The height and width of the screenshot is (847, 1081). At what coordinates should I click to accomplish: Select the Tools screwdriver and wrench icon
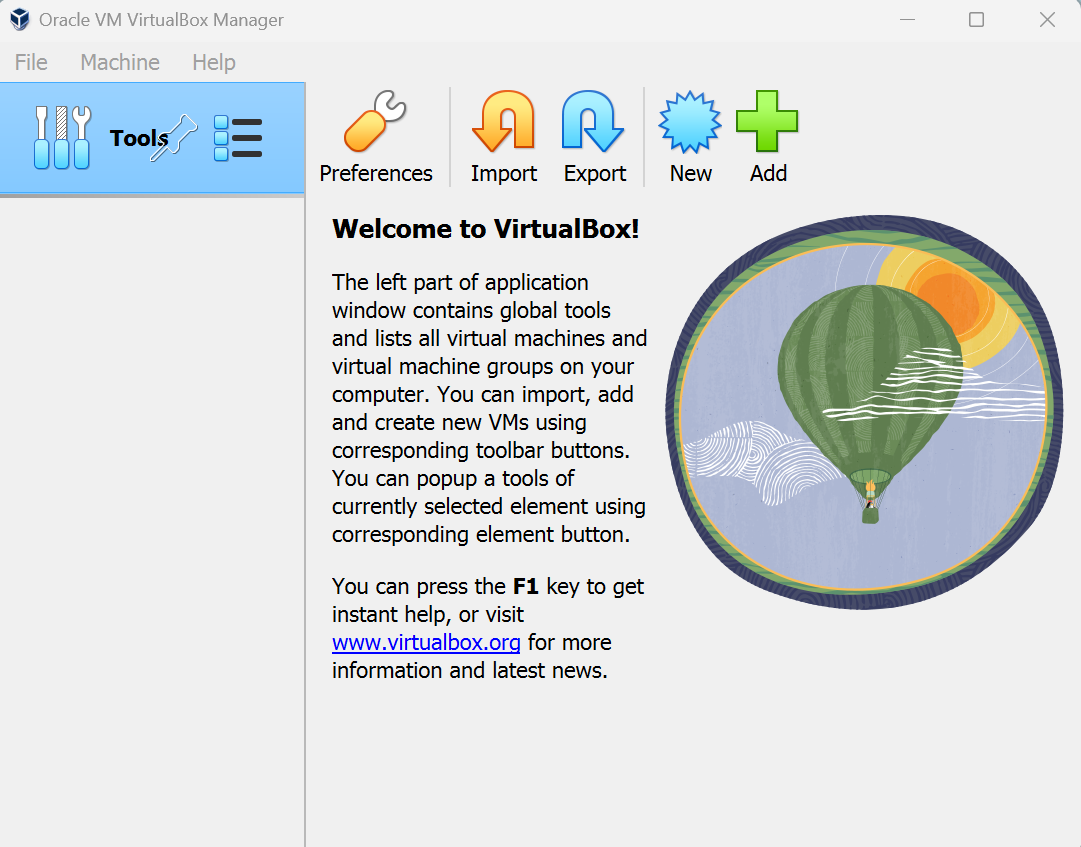point(62,137)
